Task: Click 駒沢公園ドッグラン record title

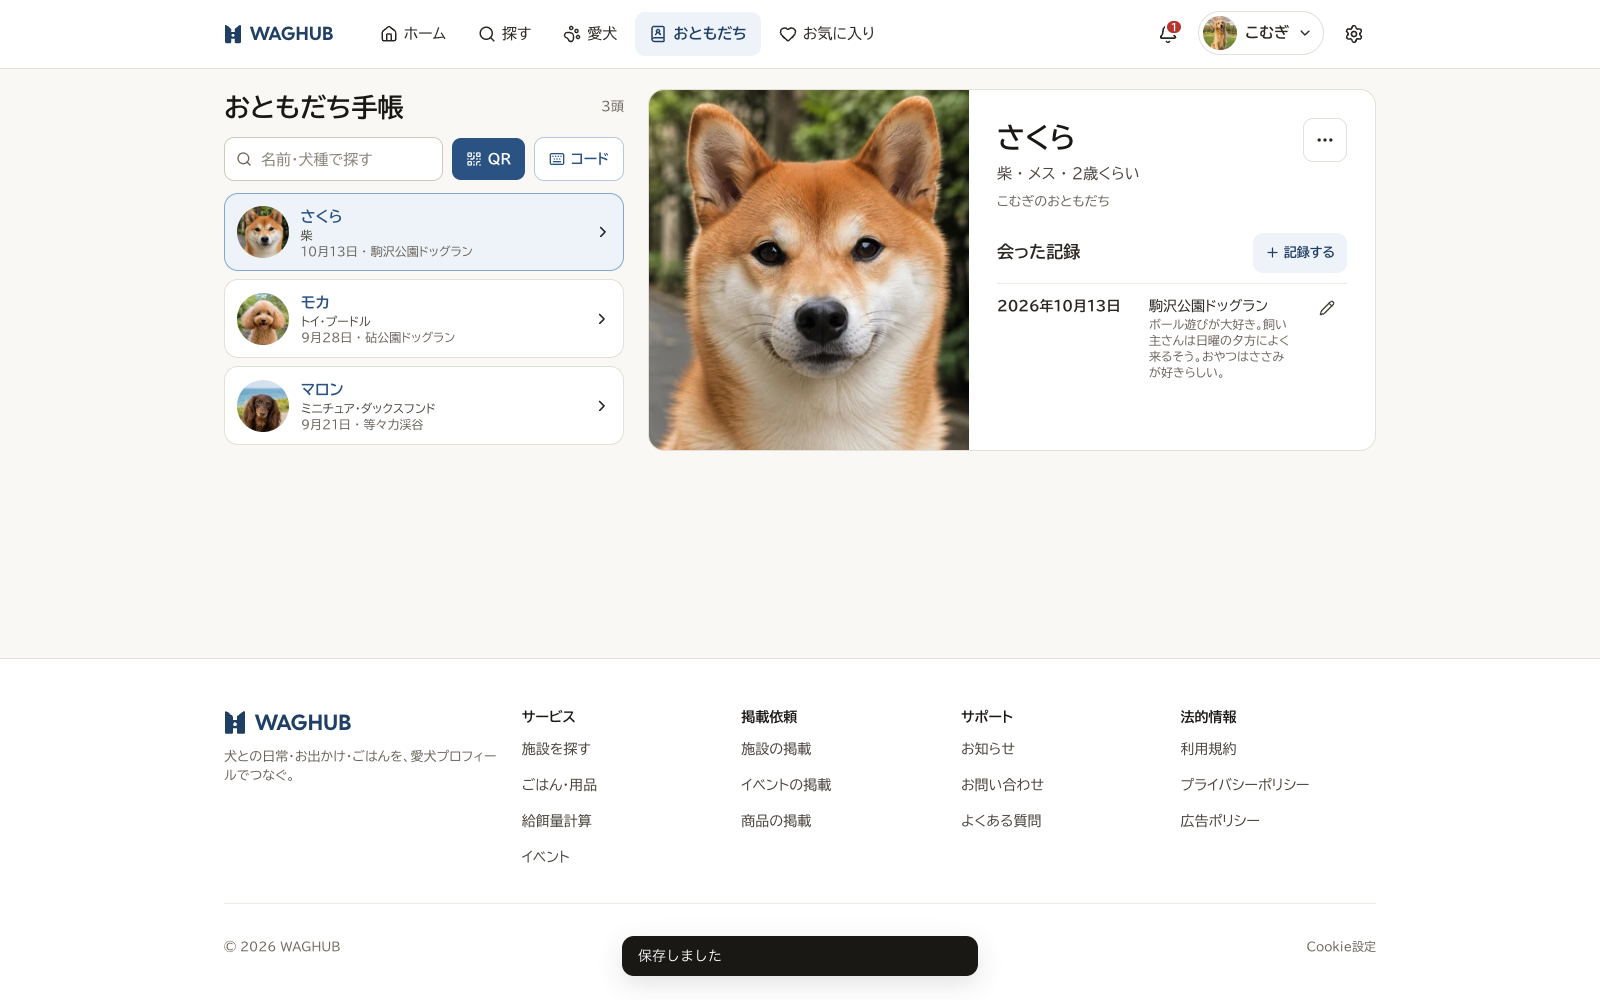Action: [1208, 306]
